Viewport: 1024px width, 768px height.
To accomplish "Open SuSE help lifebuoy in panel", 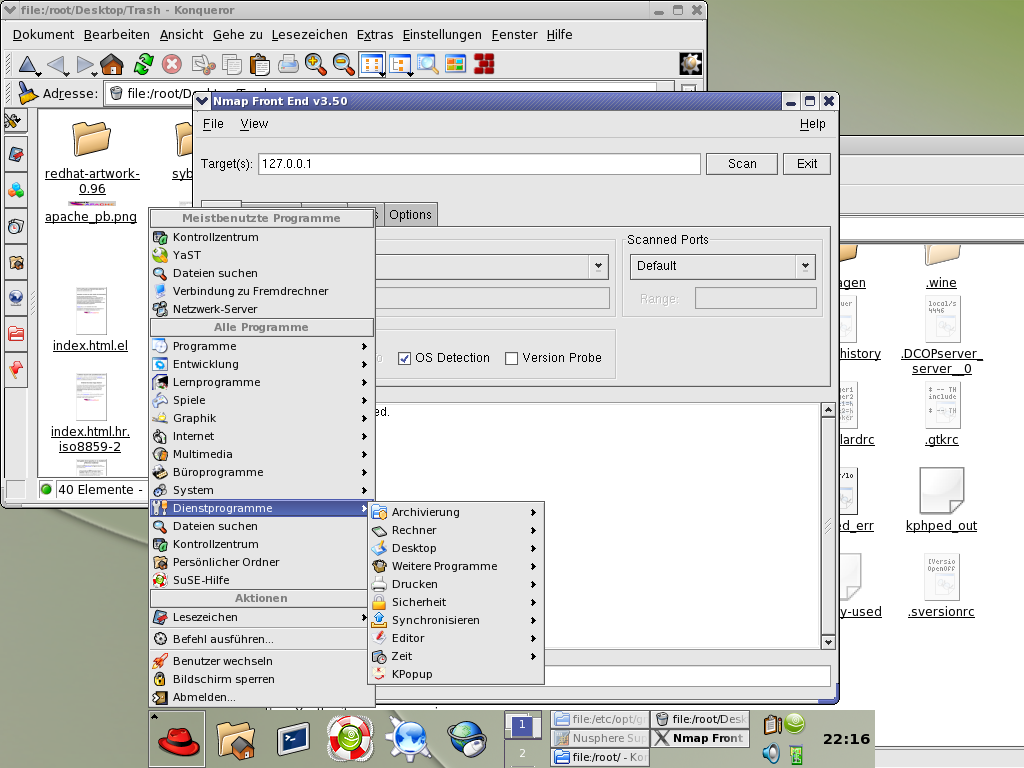I will (351, 739).
